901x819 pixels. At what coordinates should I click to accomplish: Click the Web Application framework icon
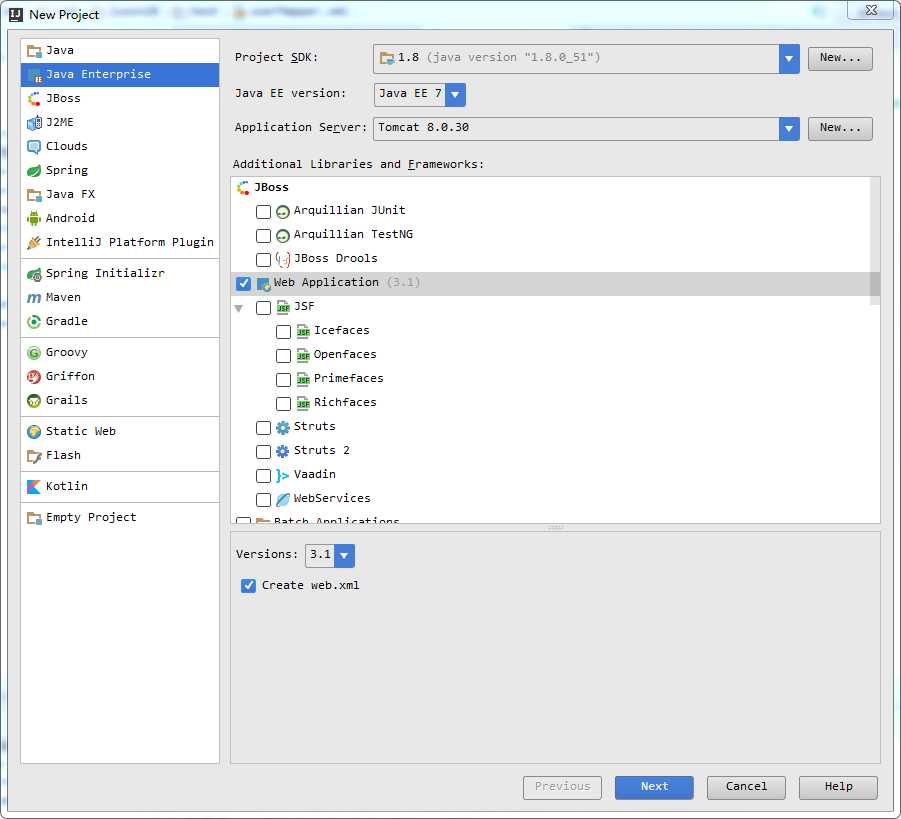click(263, 283)
